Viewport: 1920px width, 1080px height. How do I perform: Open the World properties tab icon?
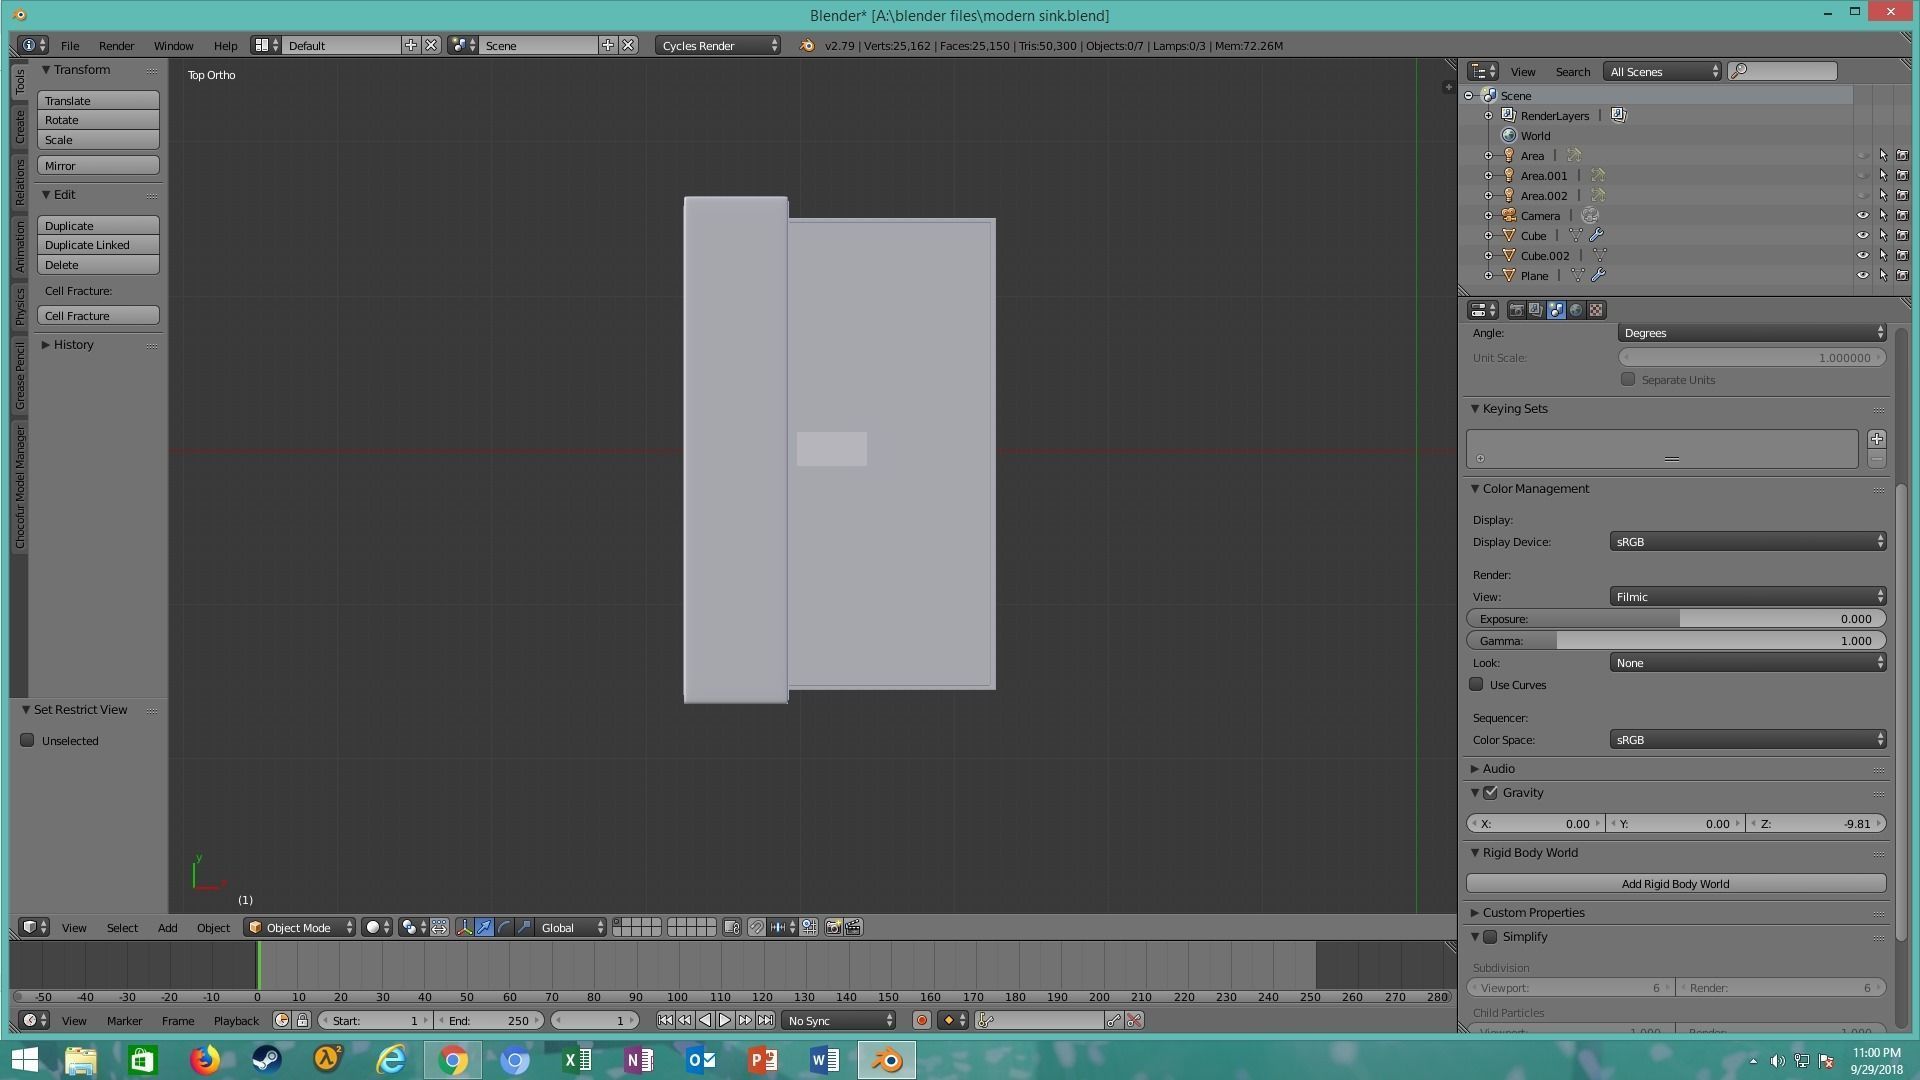pos(1576,310)
